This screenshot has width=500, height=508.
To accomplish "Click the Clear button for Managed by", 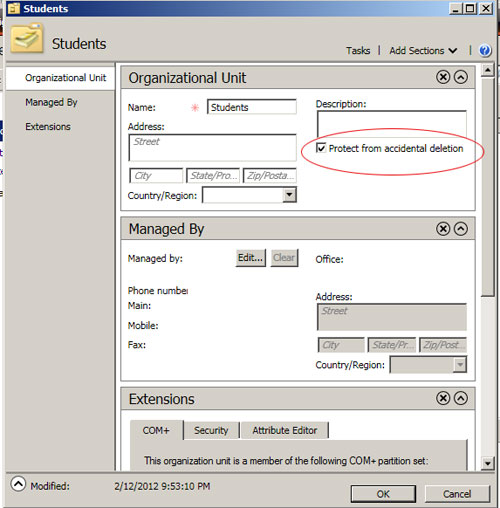I will pyautogui.click(x=284, y=258).
